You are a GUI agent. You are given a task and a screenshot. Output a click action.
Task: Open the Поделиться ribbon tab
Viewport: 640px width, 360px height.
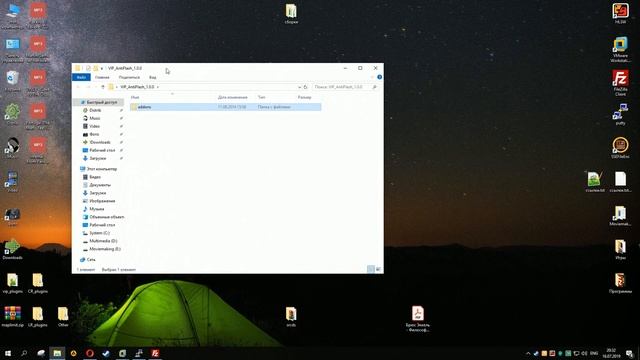[129, 77]
